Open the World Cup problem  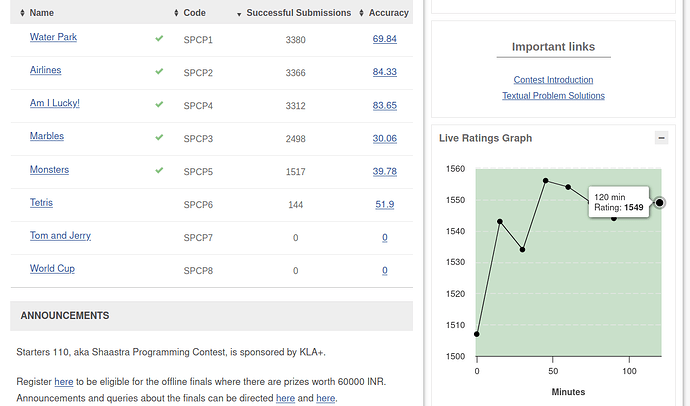[x=52, y=268]
